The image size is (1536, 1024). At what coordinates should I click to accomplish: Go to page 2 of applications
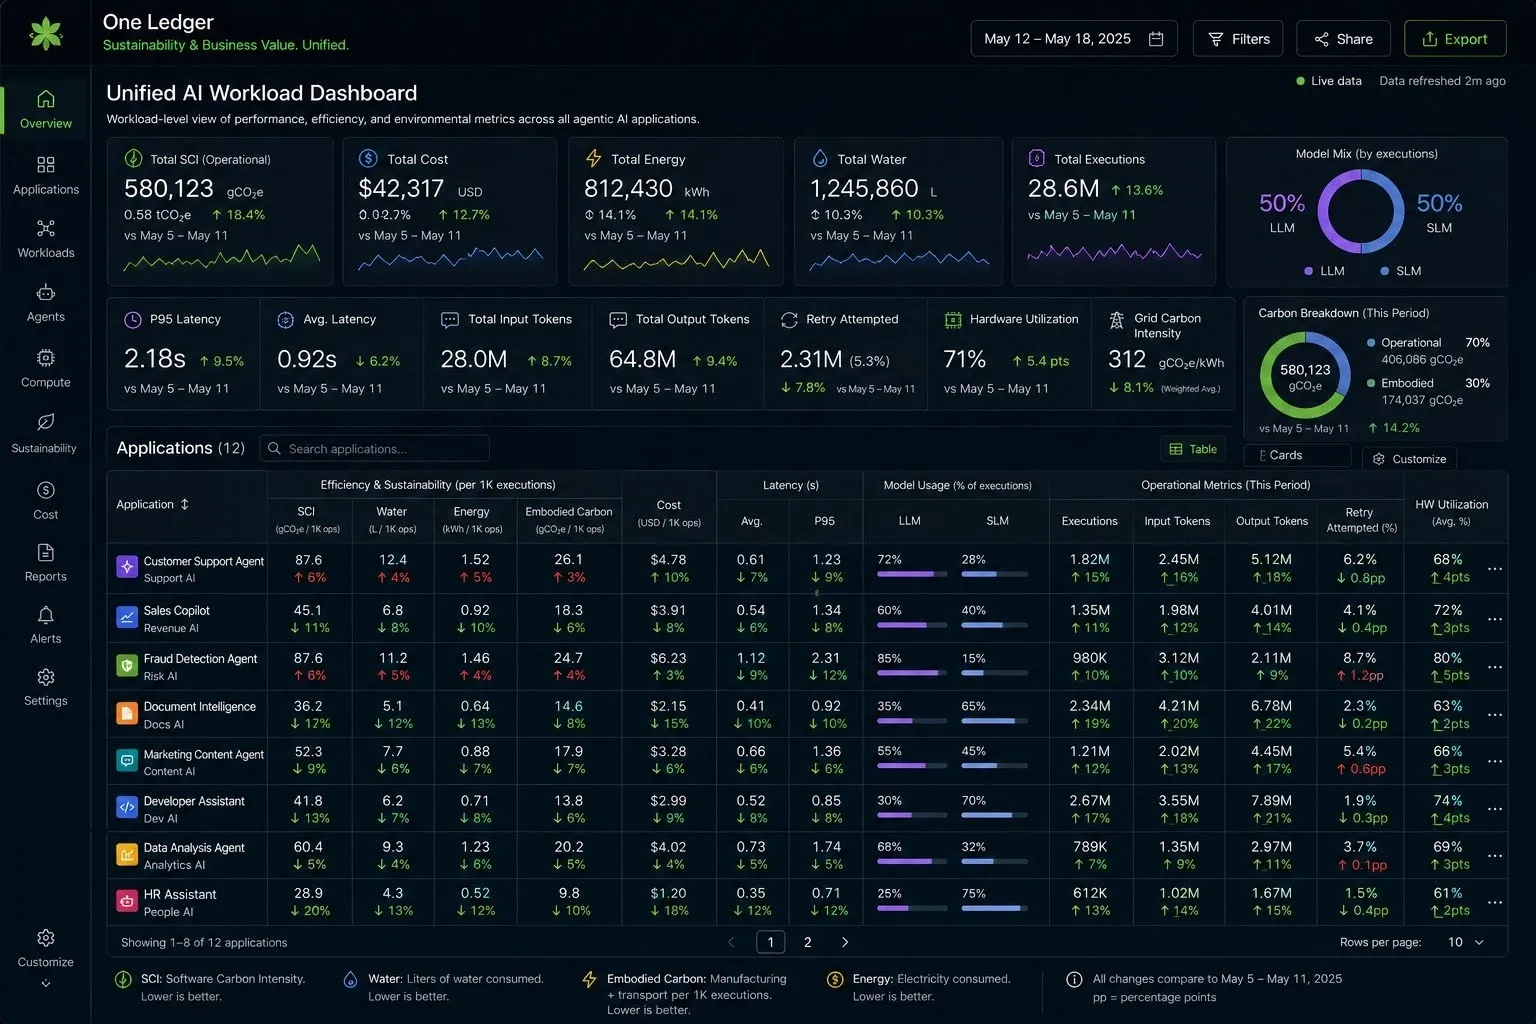coord(808,942)
